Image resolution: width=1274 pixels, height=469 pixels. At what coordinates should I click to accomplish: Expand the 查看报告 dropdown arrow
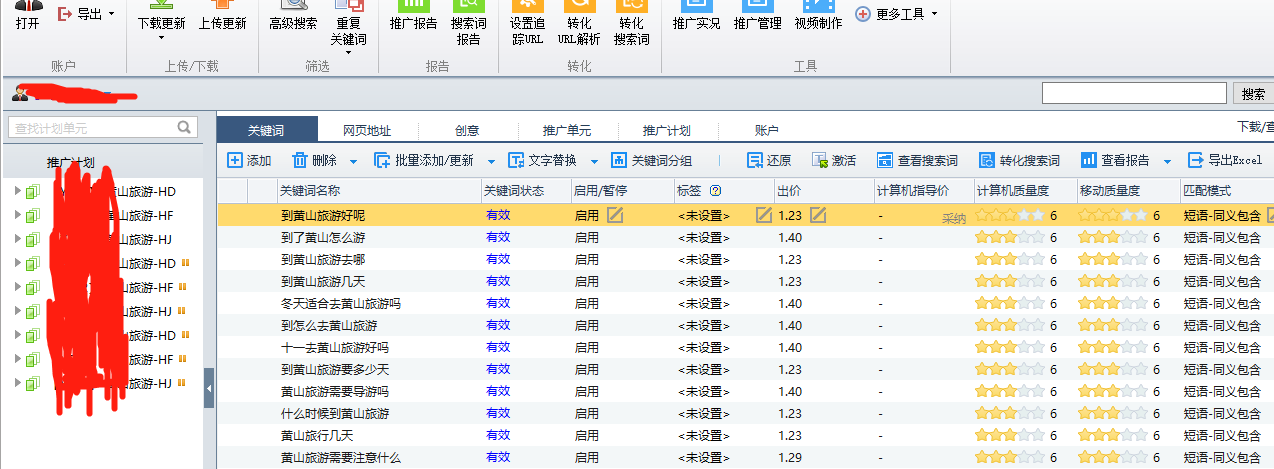click(1167, 162)
